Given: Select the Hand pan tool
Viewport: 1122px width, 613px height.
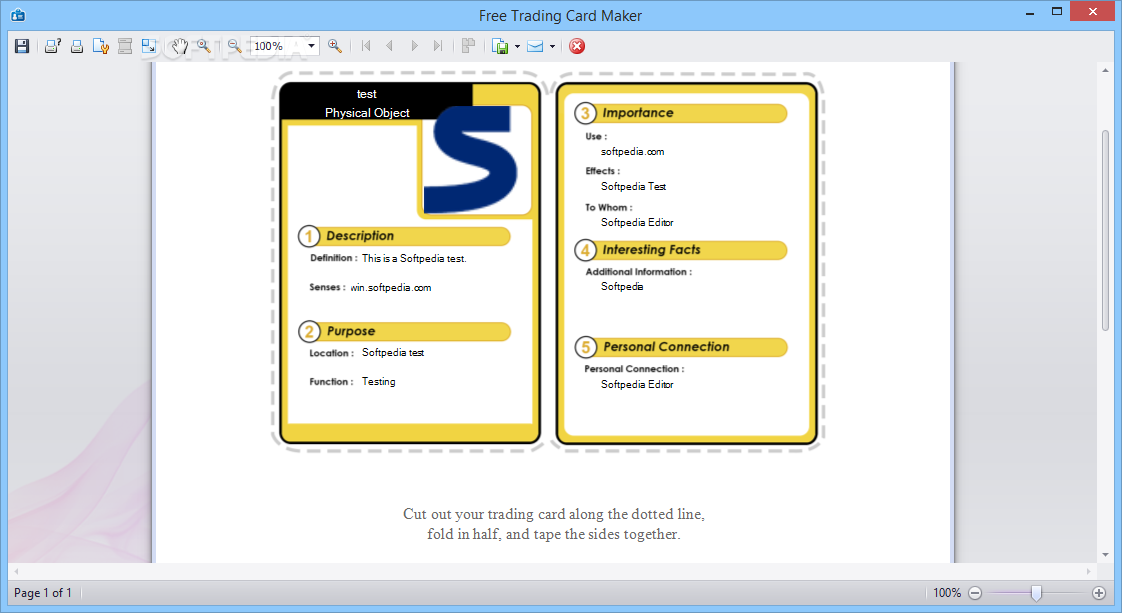Looking at the screenshot, I should (179, 46).
